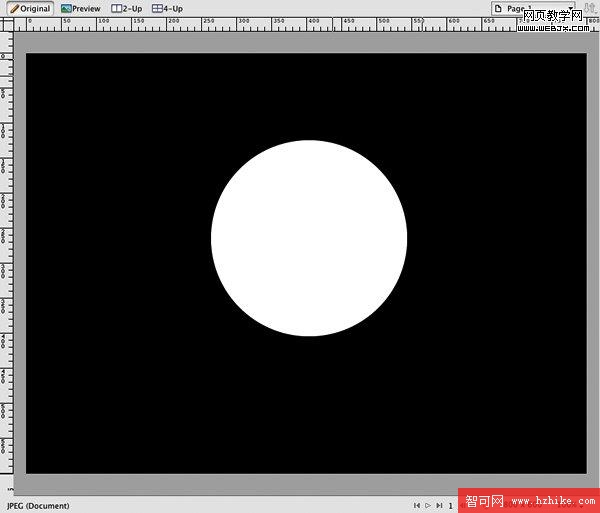Click the page icon beside Page 1
This screenshot has height=513, width=600.
click(497, 8)
